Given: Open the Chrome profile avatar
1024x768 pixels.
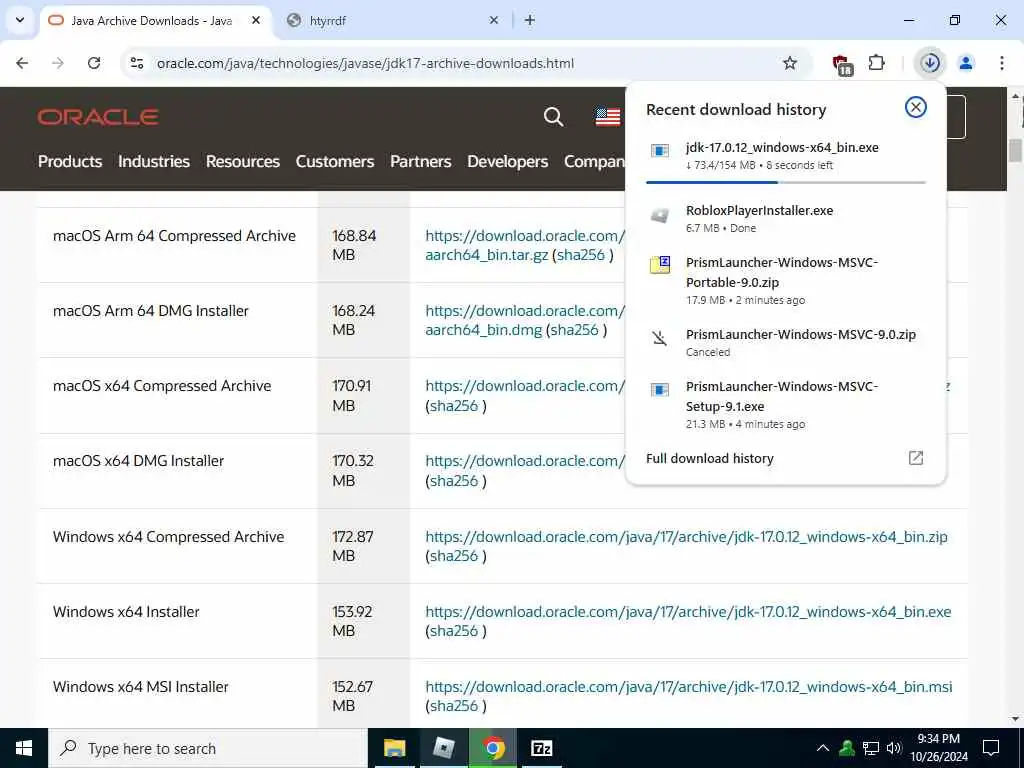Looking at the screenshot, I should point(966,63).
